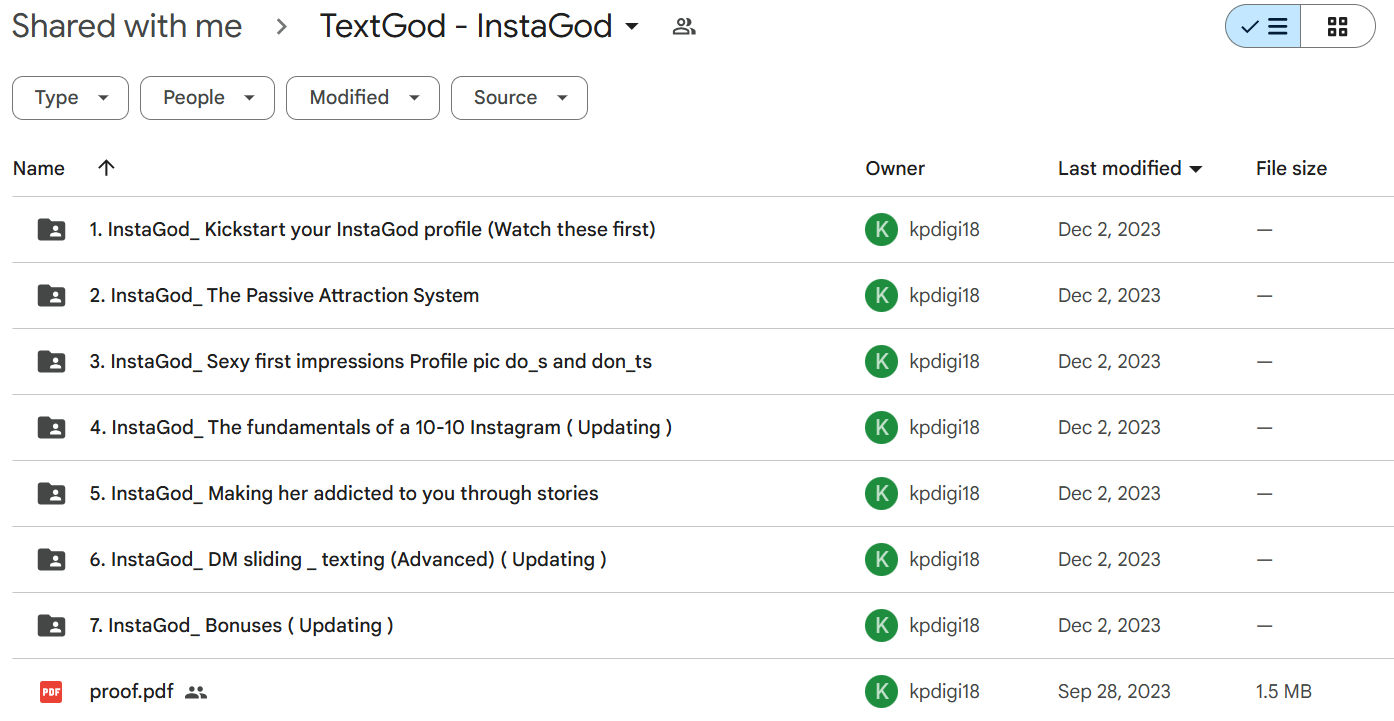
Task: Click Dec 2, 2023 date in DM sliding row
Action: (x=1109, y=559)
